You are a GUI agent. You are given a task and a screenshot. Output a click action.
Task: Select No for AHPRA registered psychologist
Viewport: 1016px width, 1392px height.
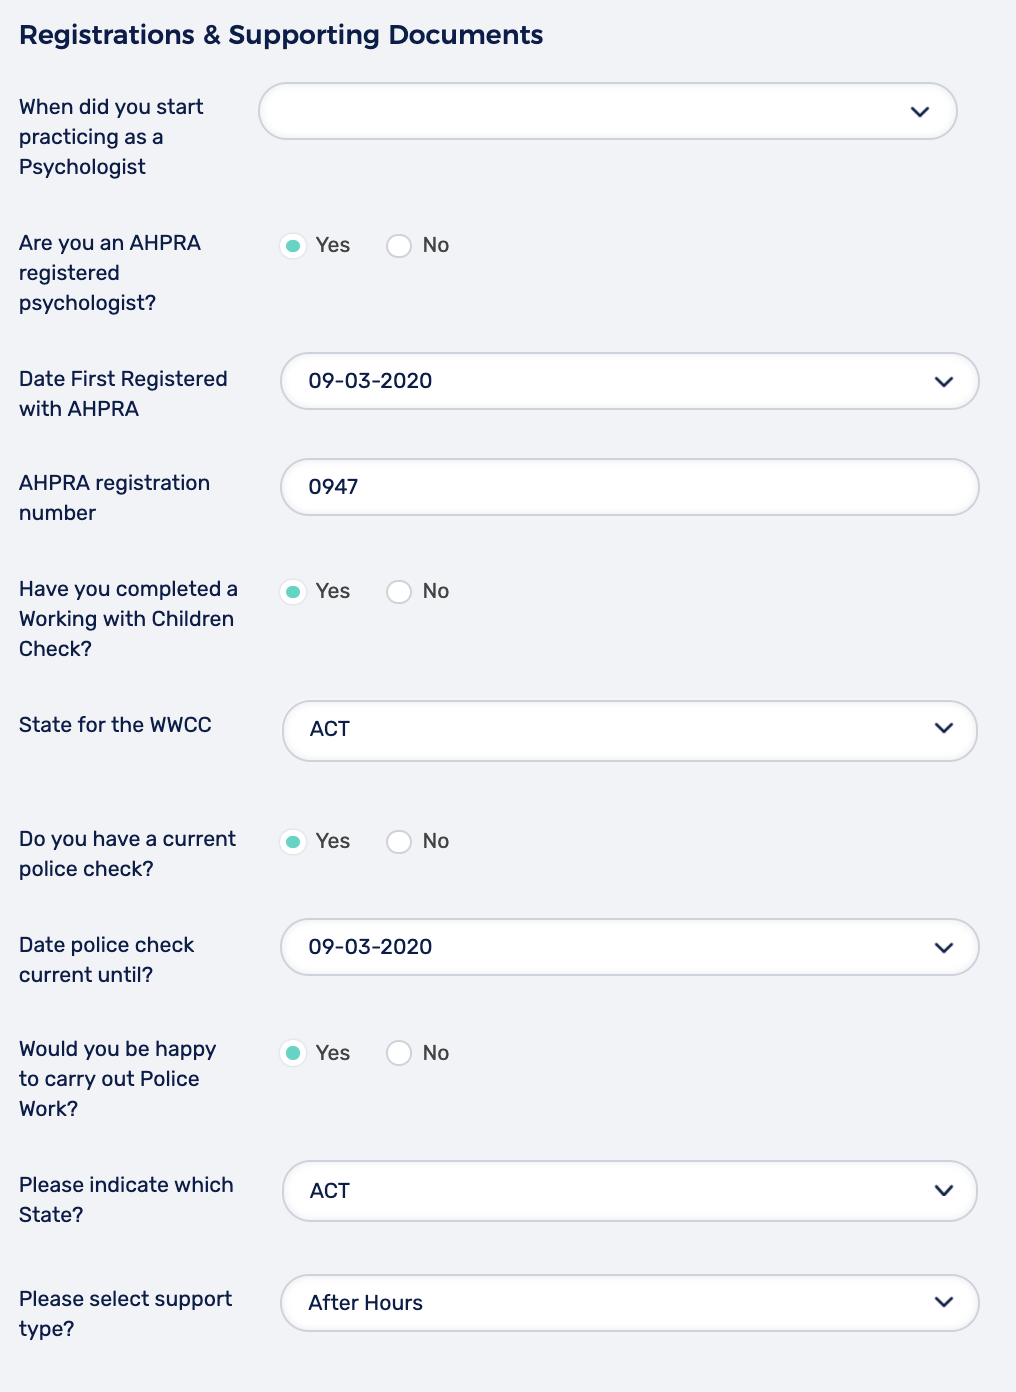tap(399, 246)
